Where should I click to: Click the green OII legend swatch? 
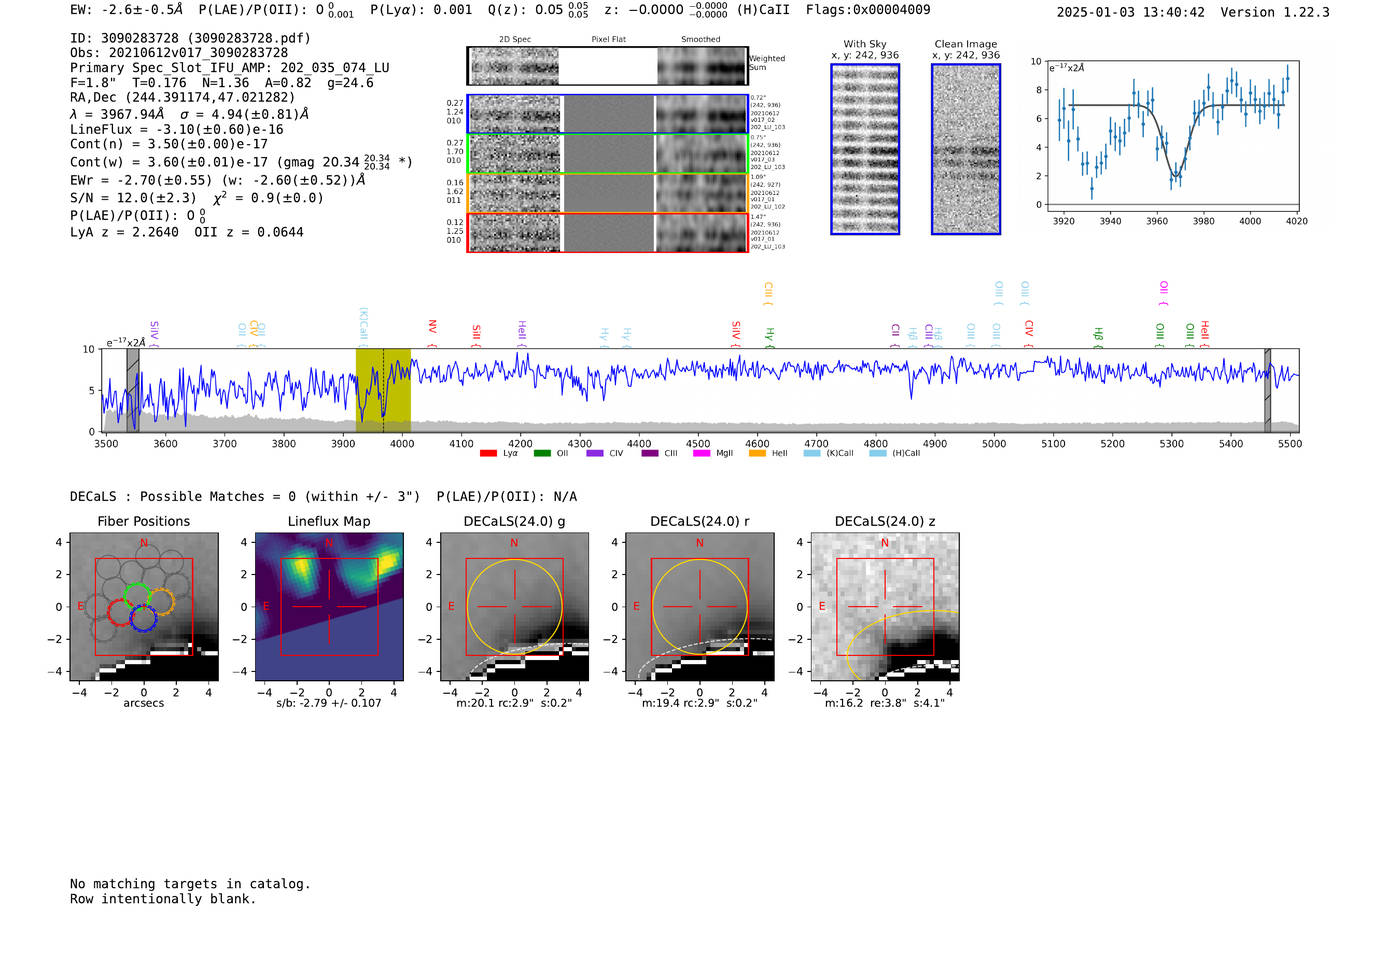(x=542, y=453)
